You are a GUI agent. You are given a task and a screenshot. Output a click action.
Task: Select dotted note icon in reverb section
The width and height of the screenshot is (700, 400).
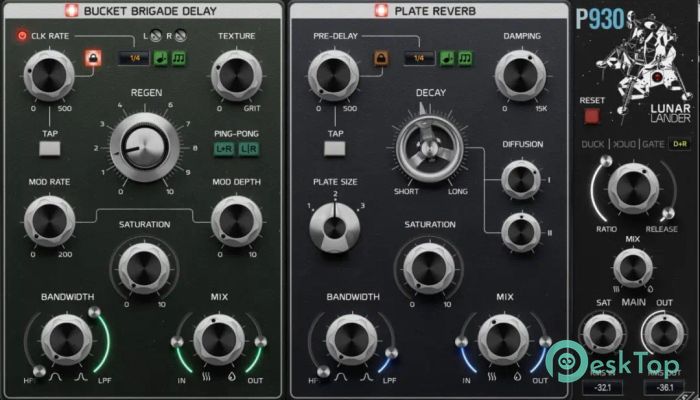pos(446,58)
